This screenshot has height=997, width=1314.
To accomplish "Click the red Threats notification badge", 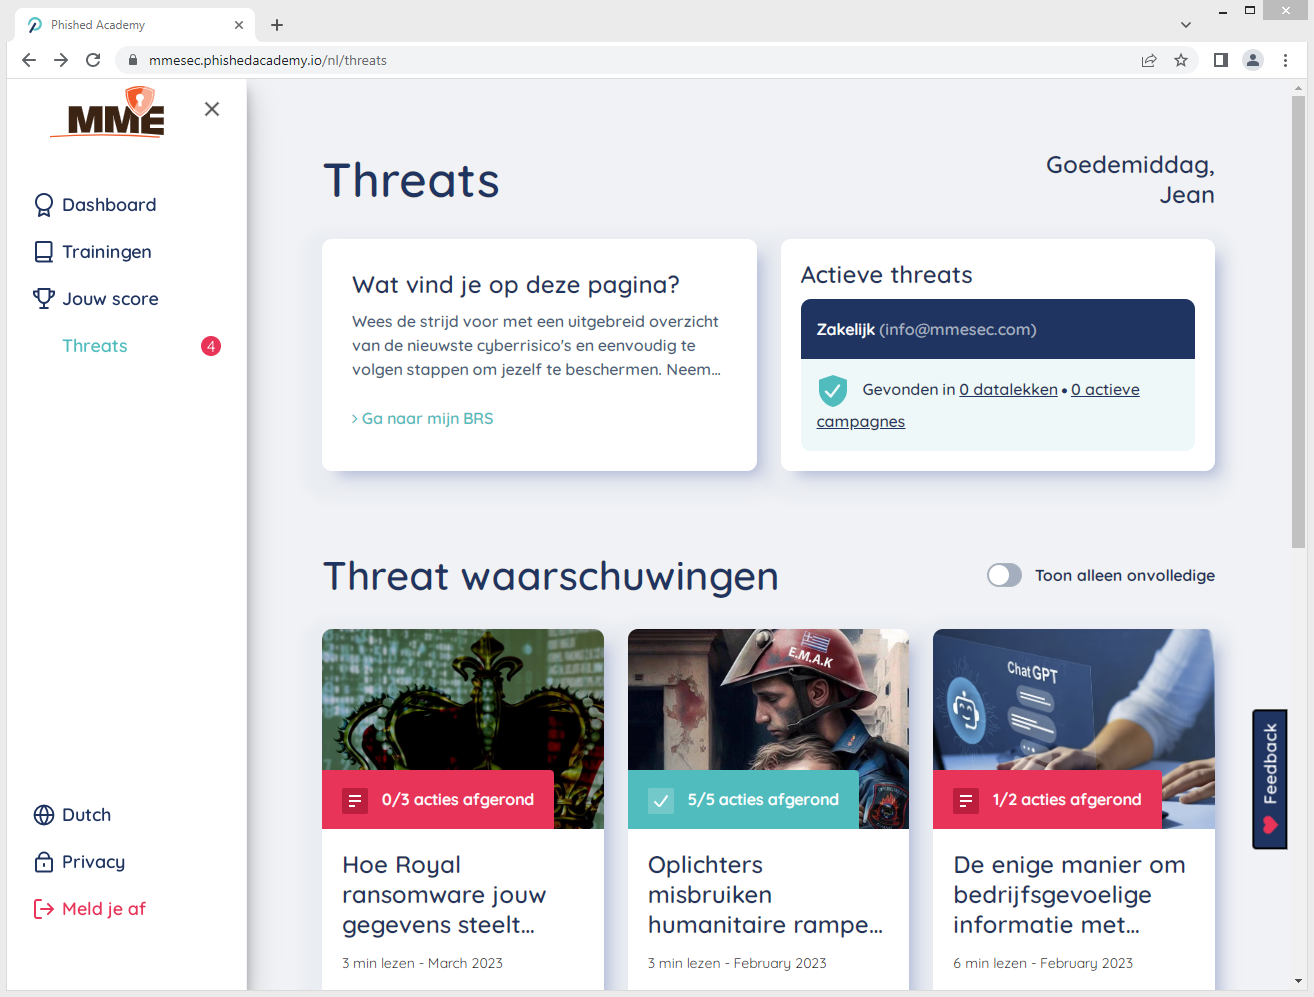I will [x=211, y=346].
